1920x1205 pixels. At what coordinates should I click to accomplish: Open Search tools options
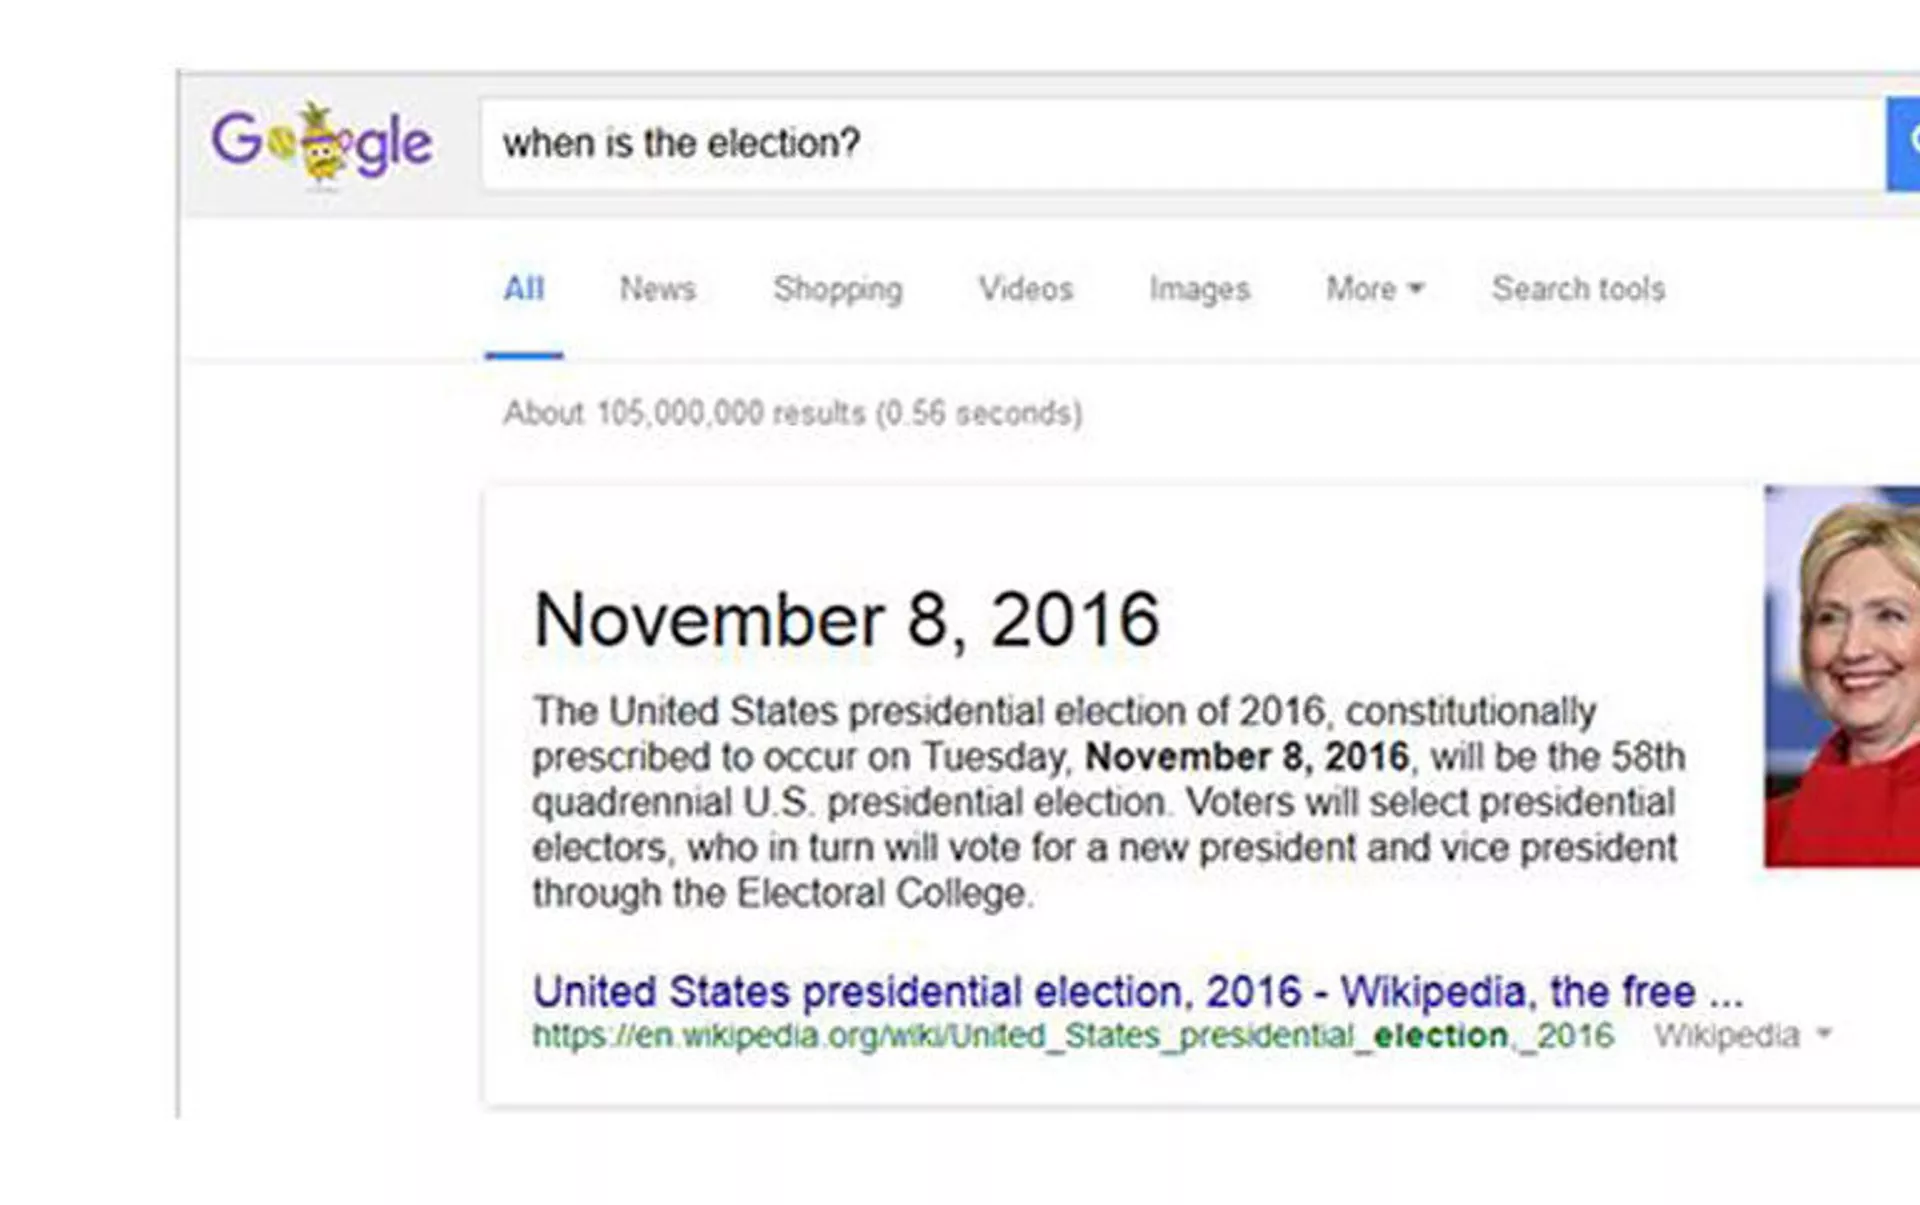(1578, 289)
